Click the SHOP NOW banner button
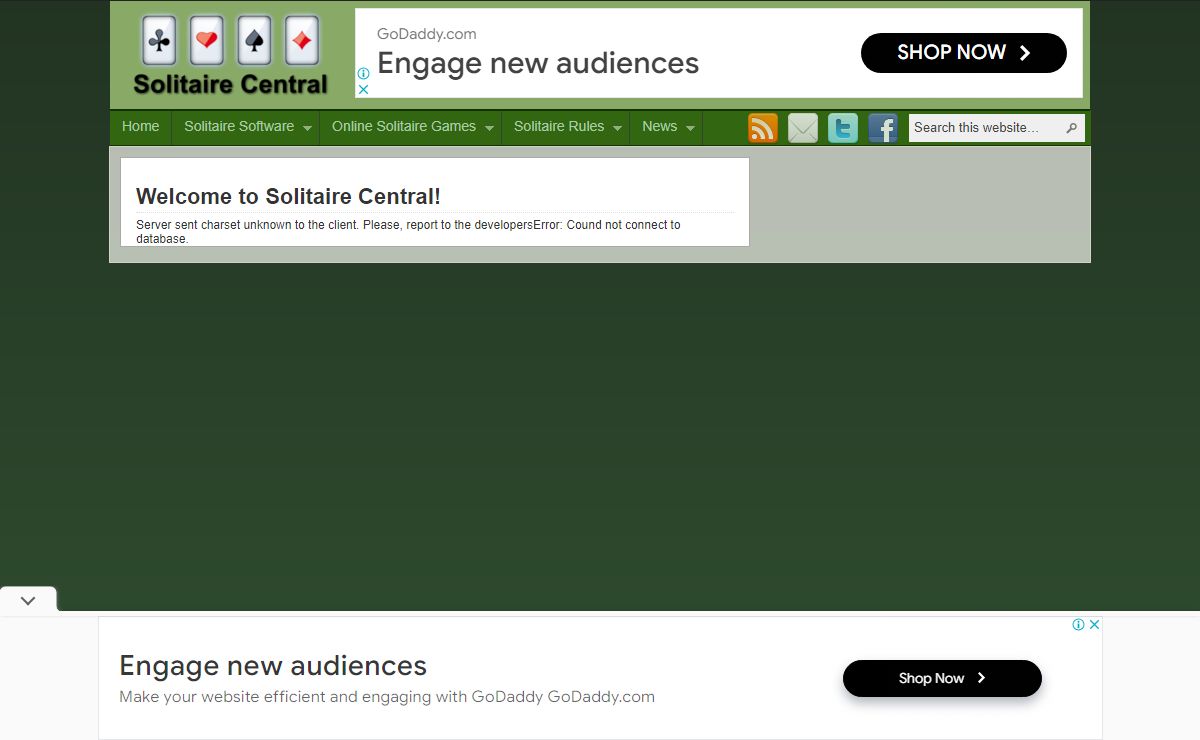 tap(964, 53)
